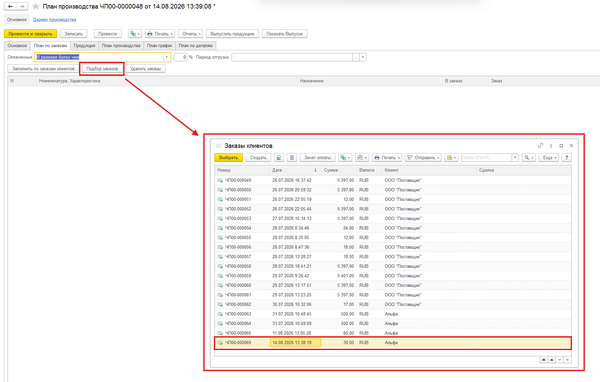Move one row up with the bottom navigation arrow
Viewport: 600px width, 382px height.
click(551, 360)
